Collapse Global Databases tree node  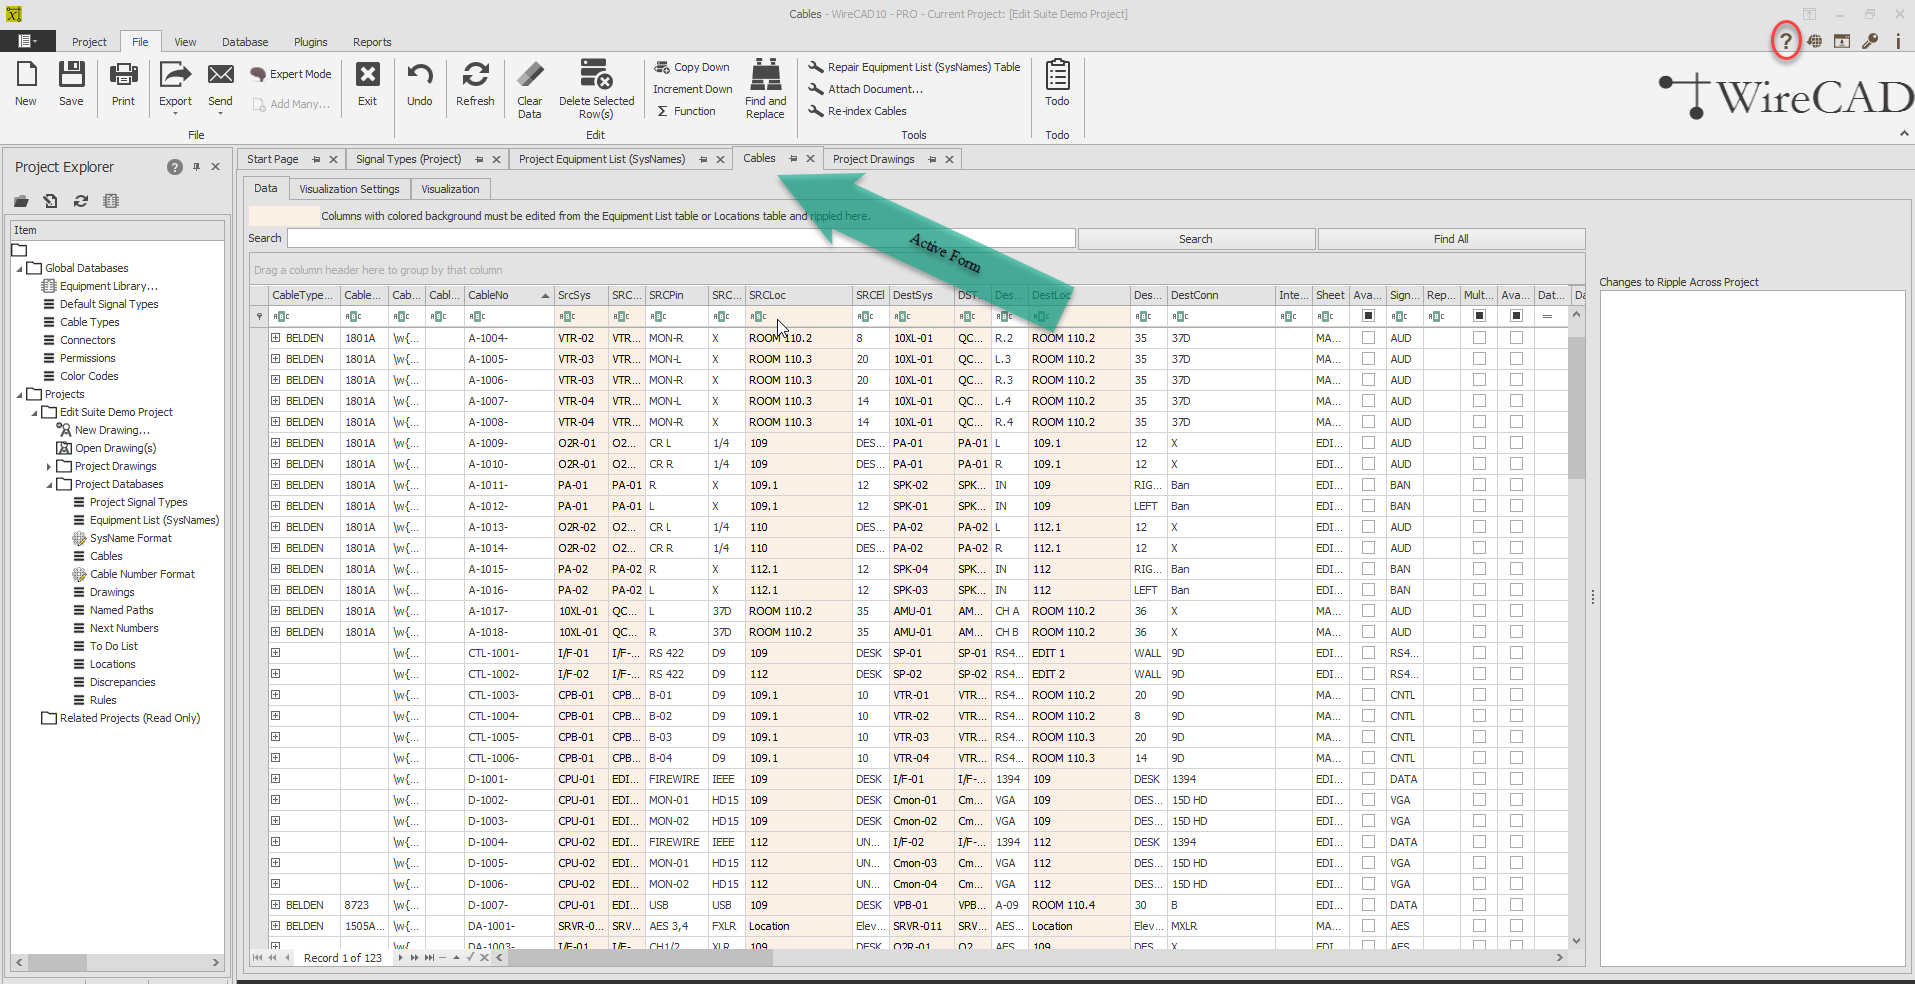coord(19,269)
